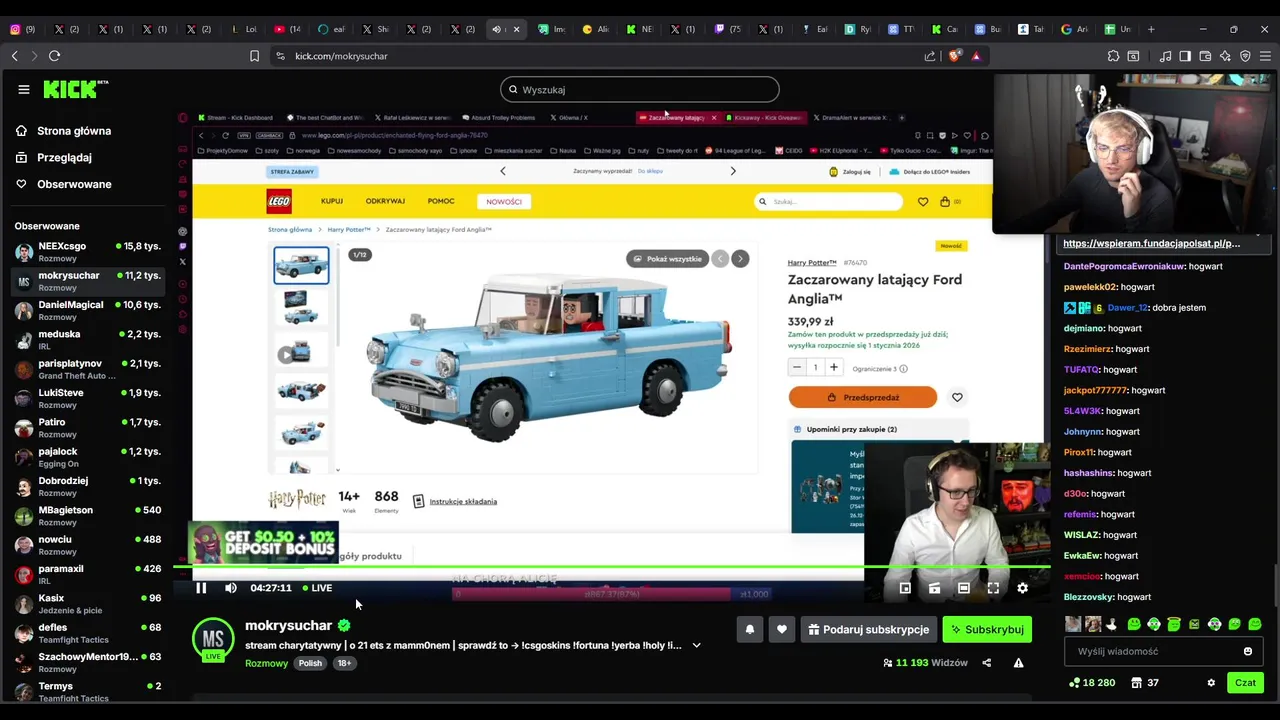Go back in the browser
The width and height of the screenshot is (1280, 720).
click(15, 56)
